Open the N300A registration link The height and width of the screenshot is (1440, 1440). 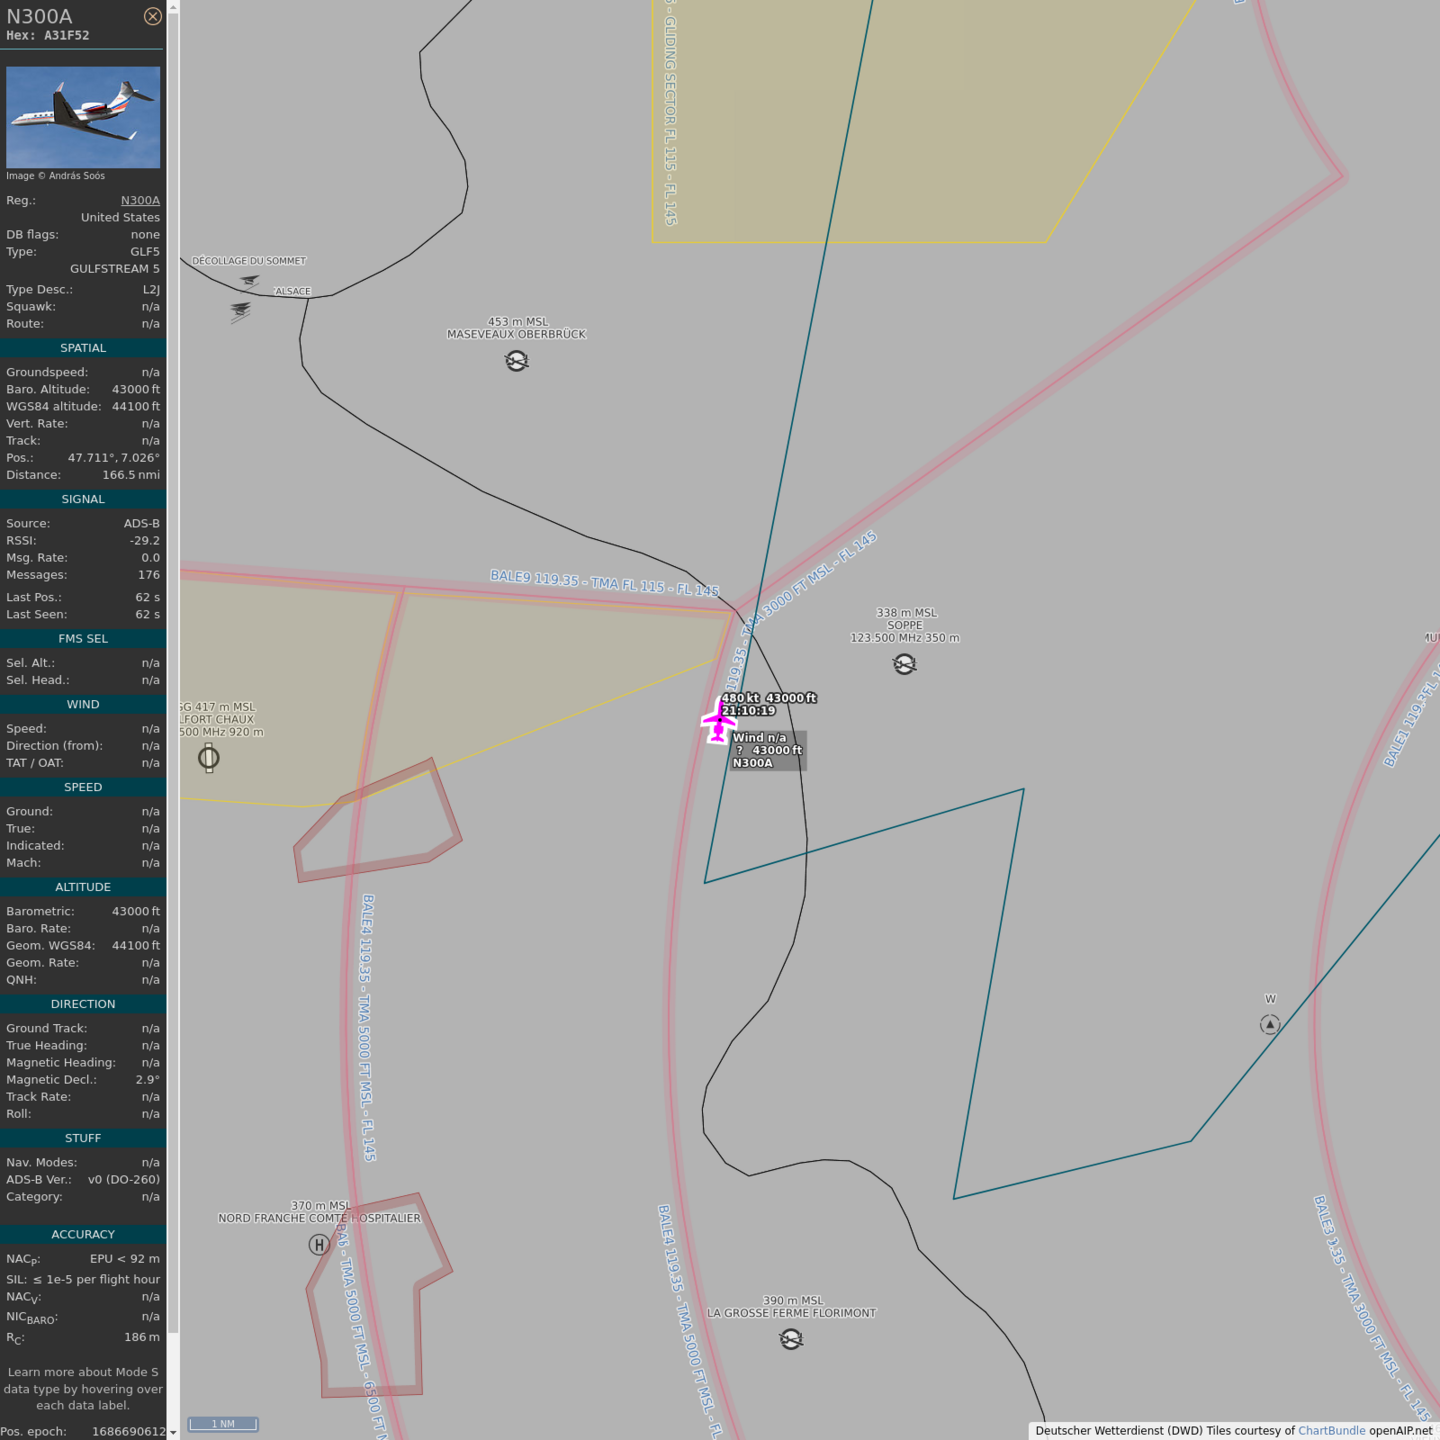(x=140, y=200)
